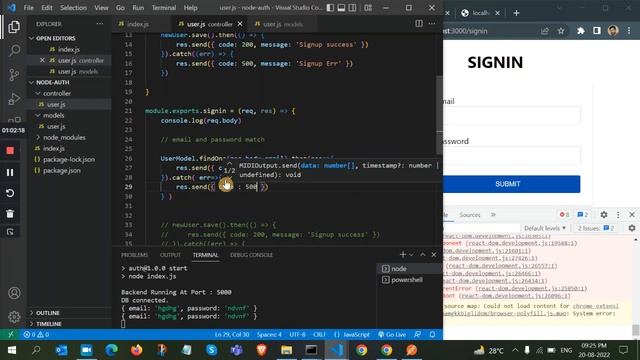The width and height of the screenshot is (640, 360).
Task: Open Windows Start menu
Action: pos(12,350)
